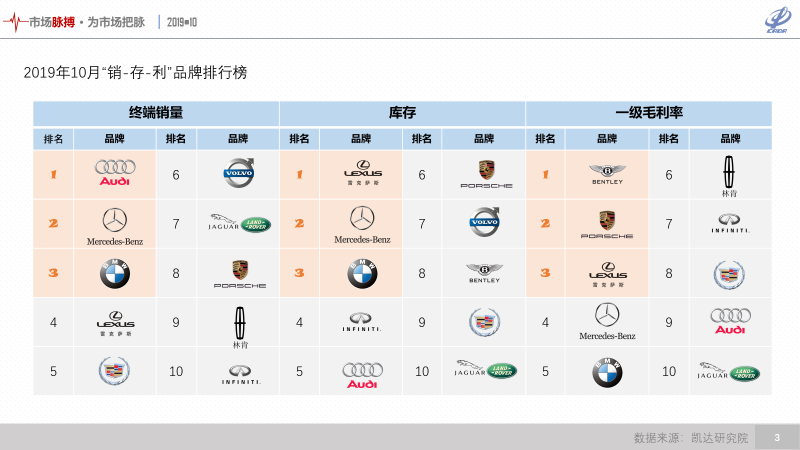
Task: Select the 终端销量 column header
Action: point(156,113)
